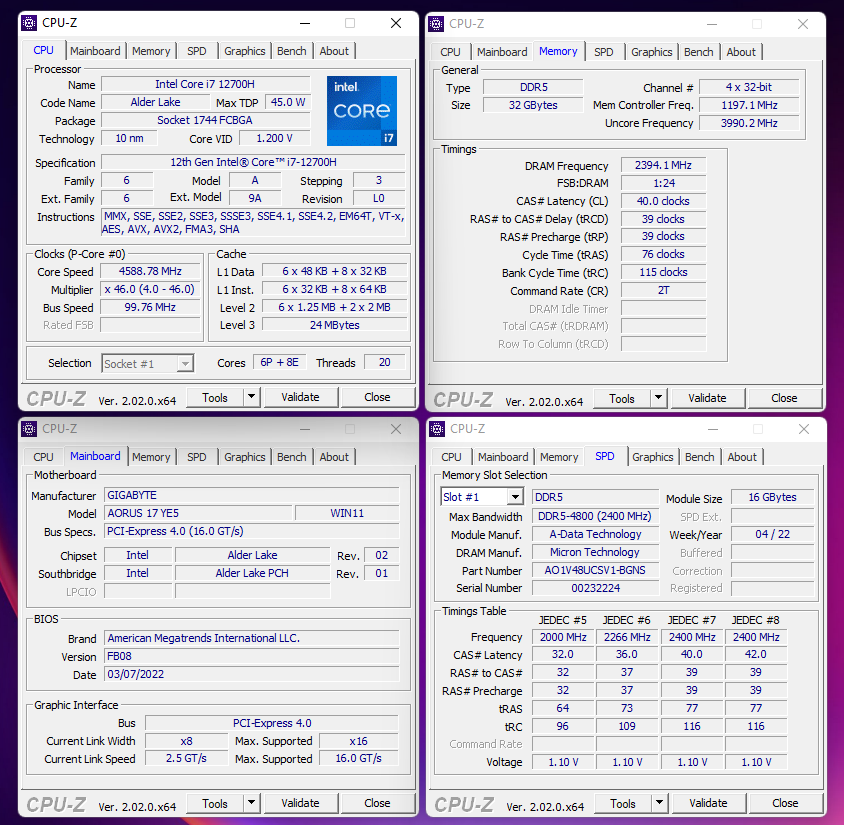The height and width of the screenshot is (825, 844).
Task: Close the Memory tab window with X
Action: pos(803,24)
